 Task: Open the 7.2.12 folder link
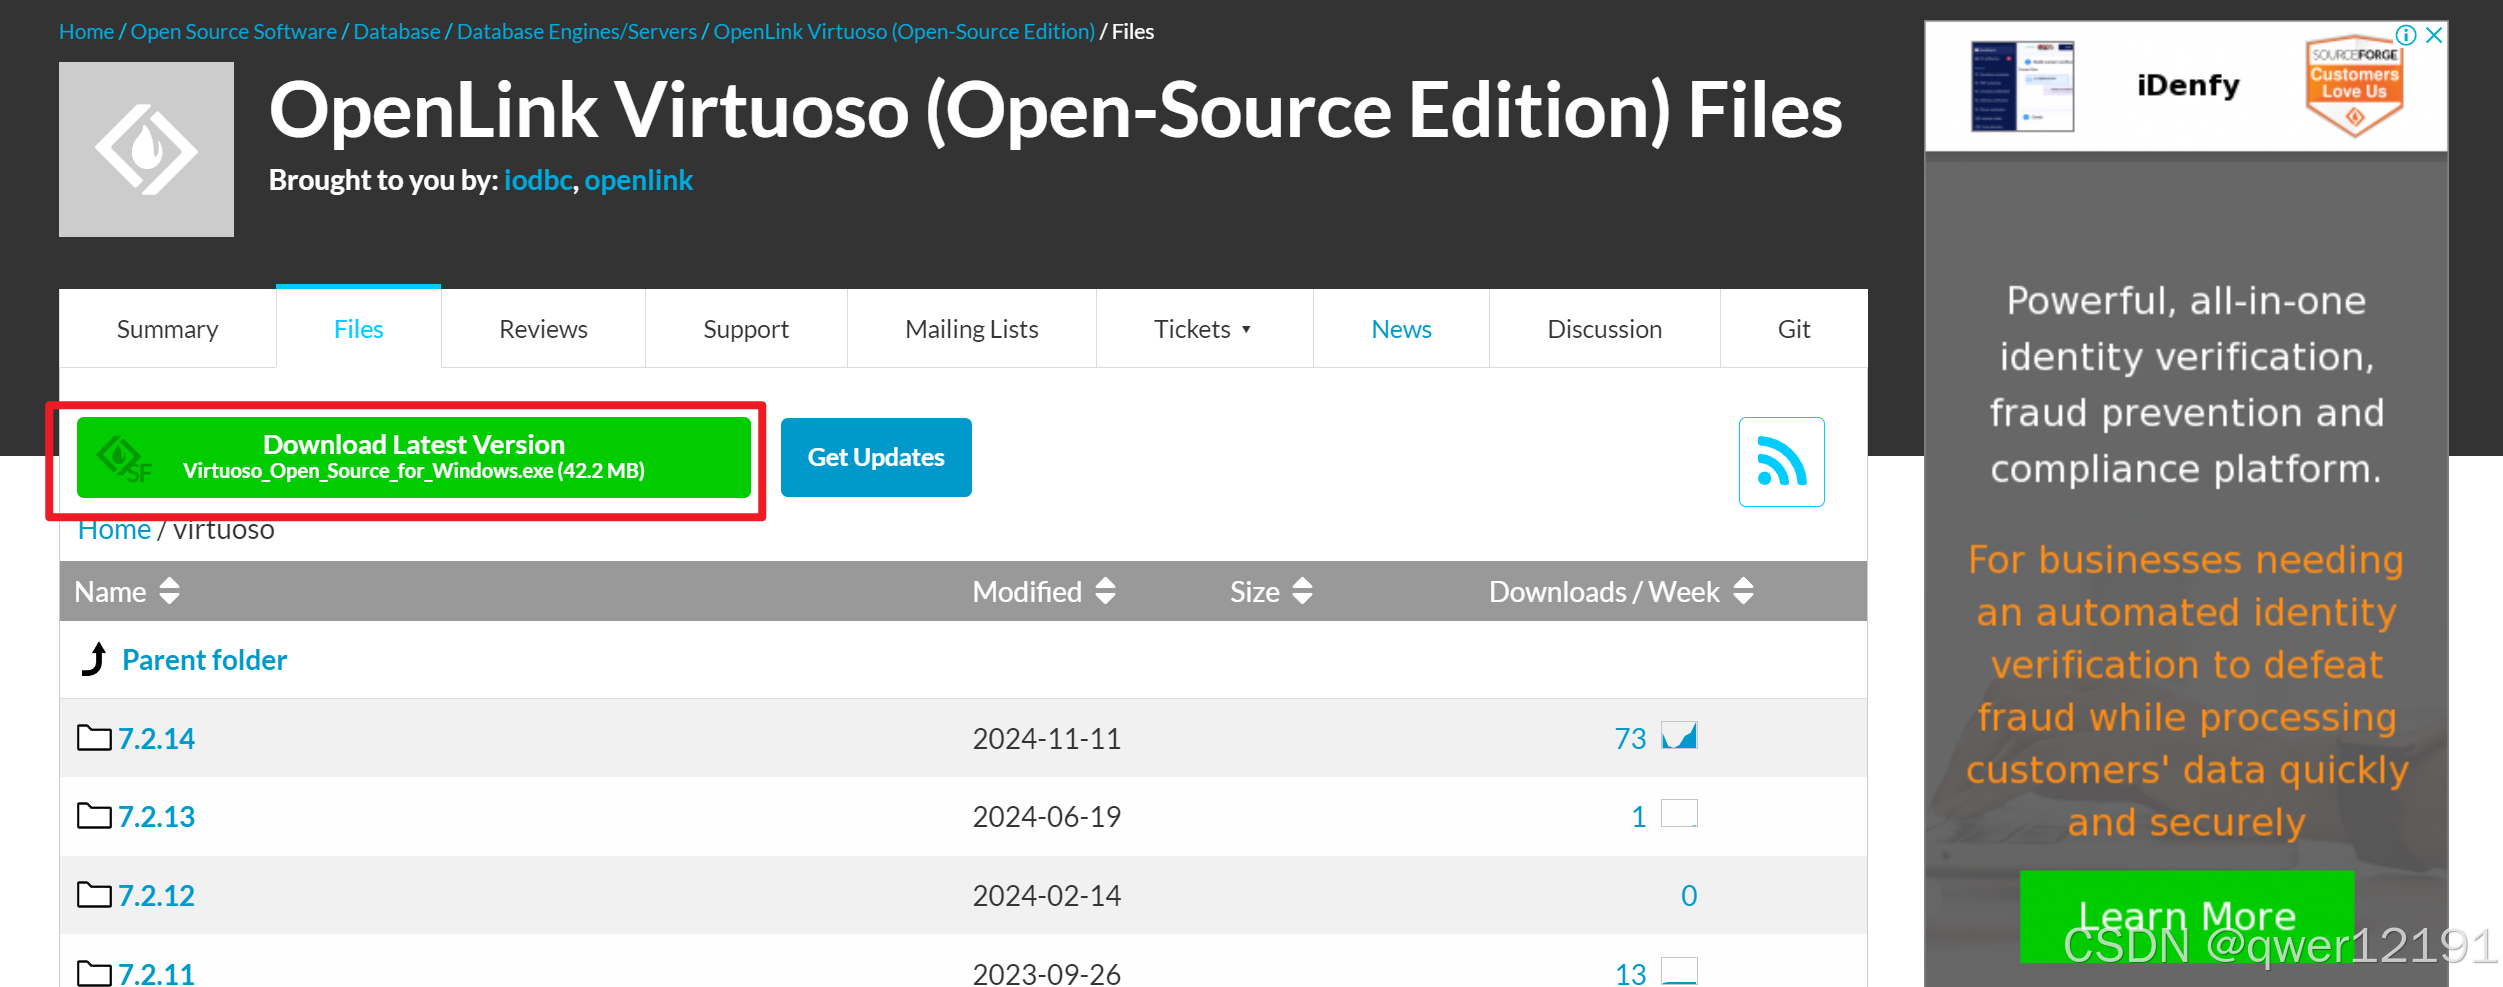156,896
